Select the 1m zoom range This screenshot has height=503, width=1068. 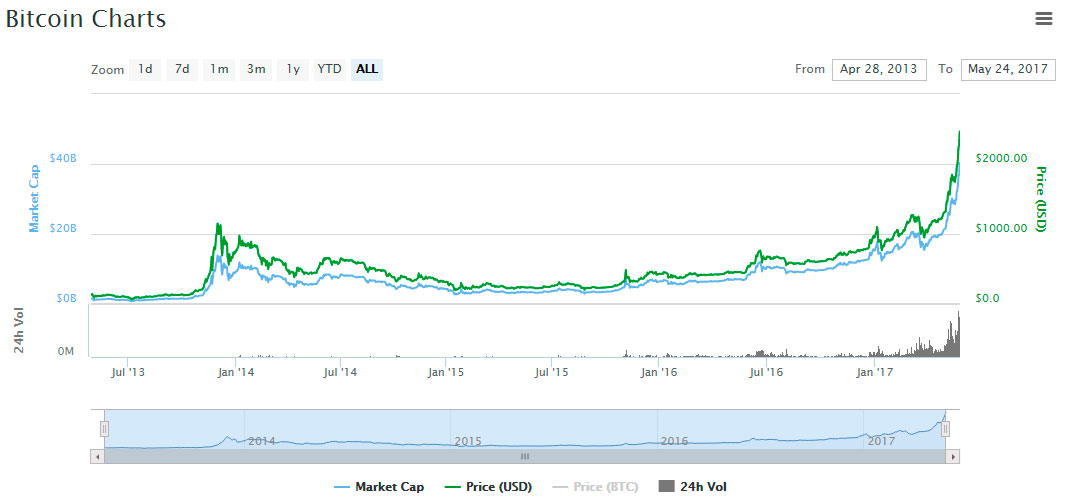click(x=219, y=69)
